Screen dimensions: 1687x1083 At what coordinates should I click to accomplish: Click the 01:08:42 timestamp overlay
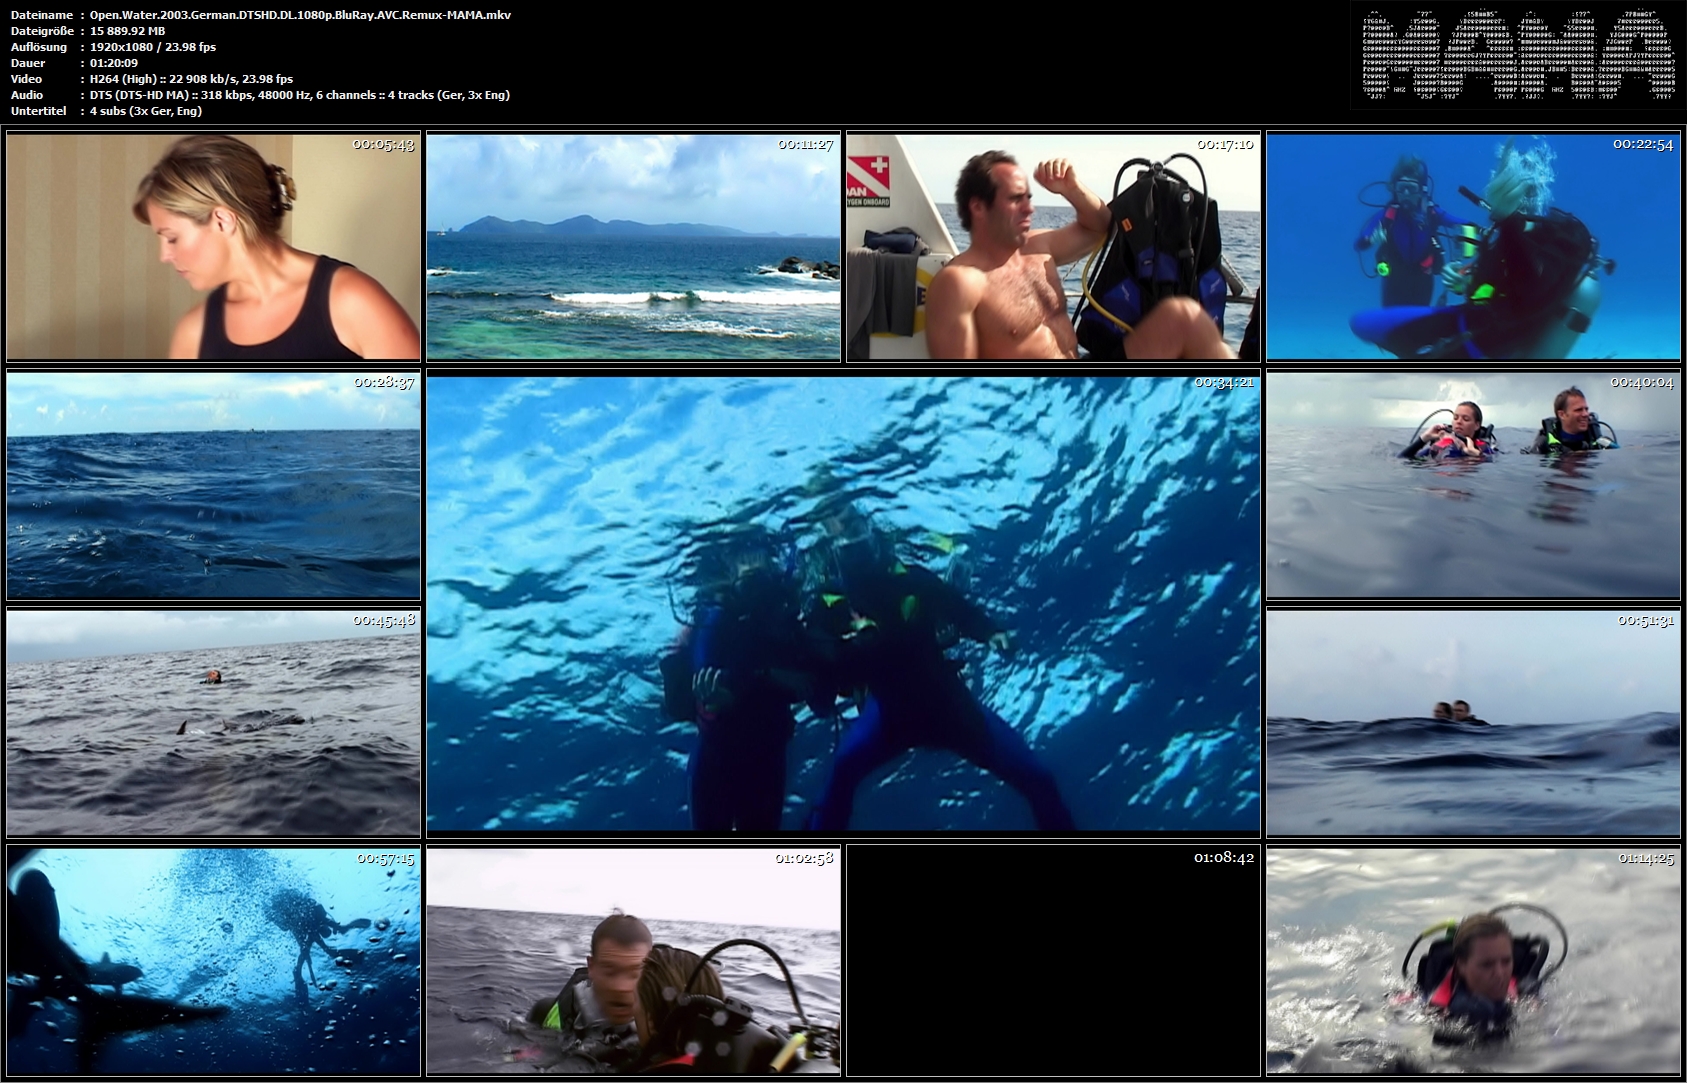(x=1223, y=858)
